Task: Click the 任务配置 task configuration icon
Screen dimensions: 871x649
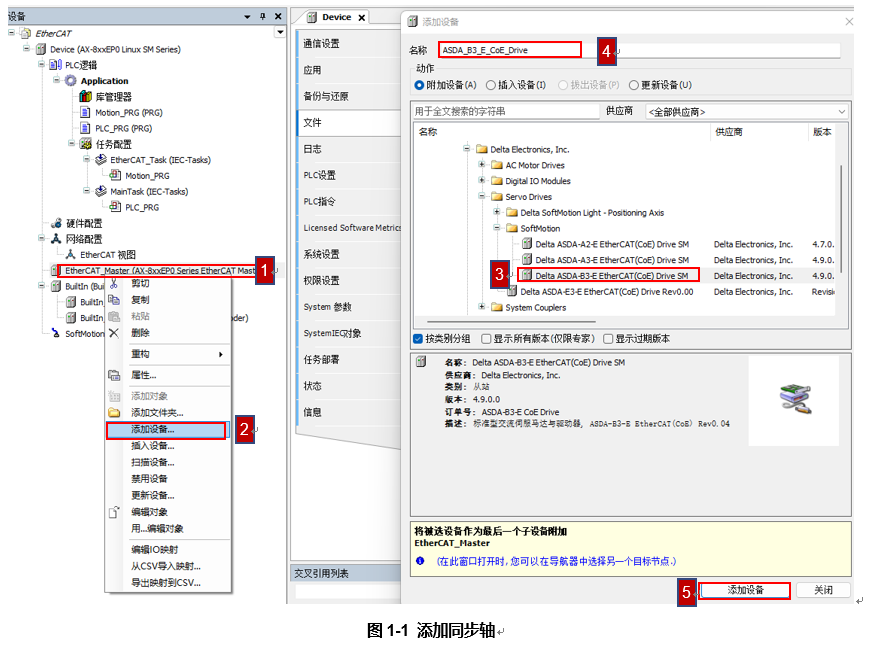Action: [x=85, y=144]
